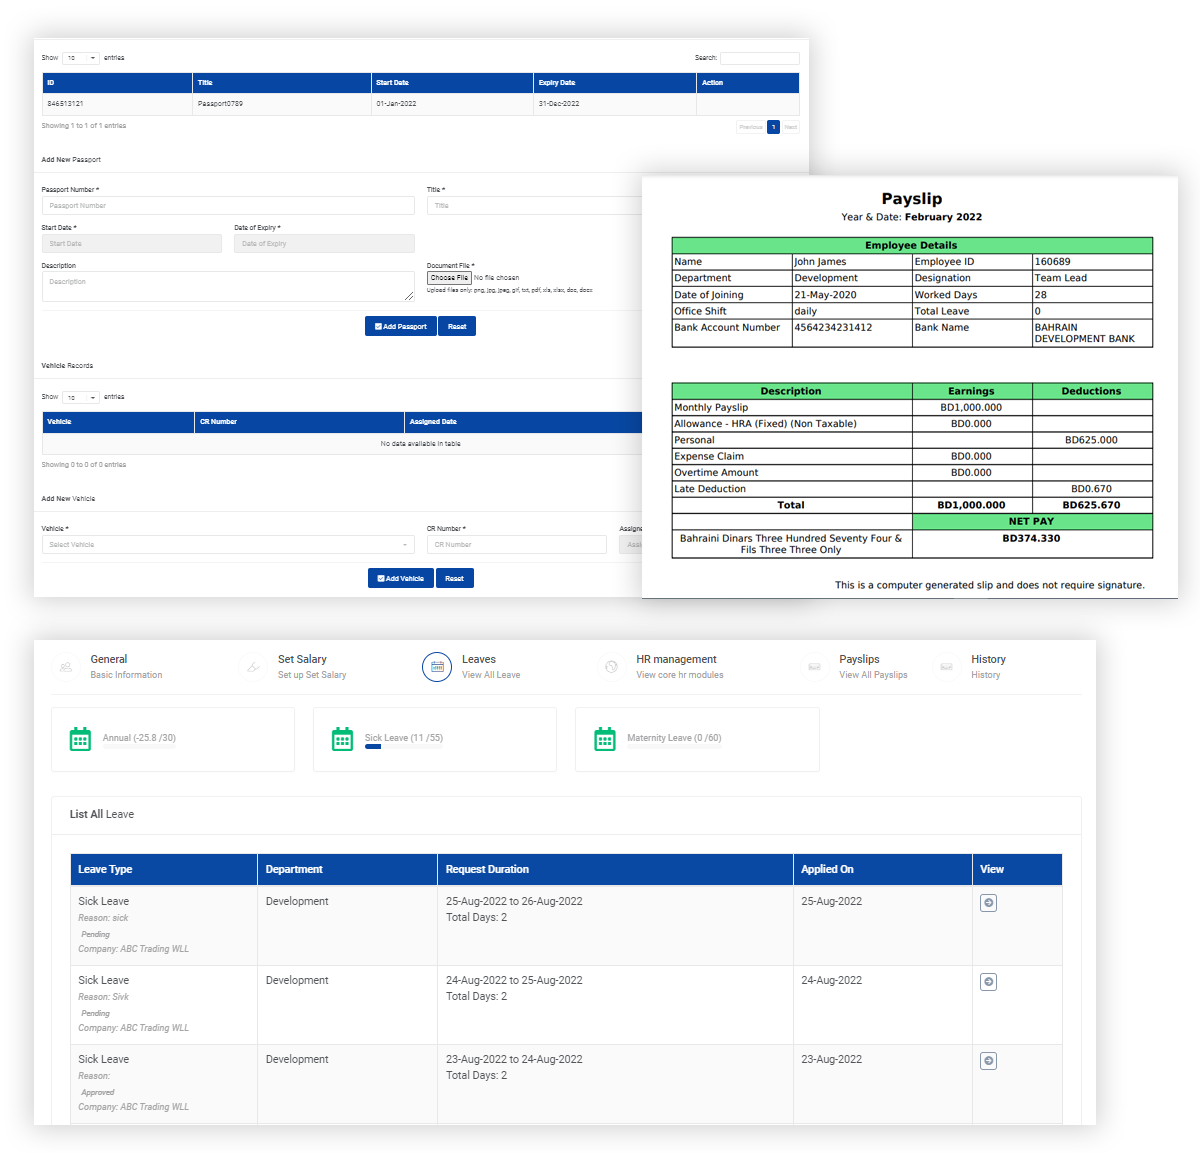Viewport: 1200px width, 1153px height.
Task: View leave request applied on 25-Aug-2022
Action: [988, 903]
